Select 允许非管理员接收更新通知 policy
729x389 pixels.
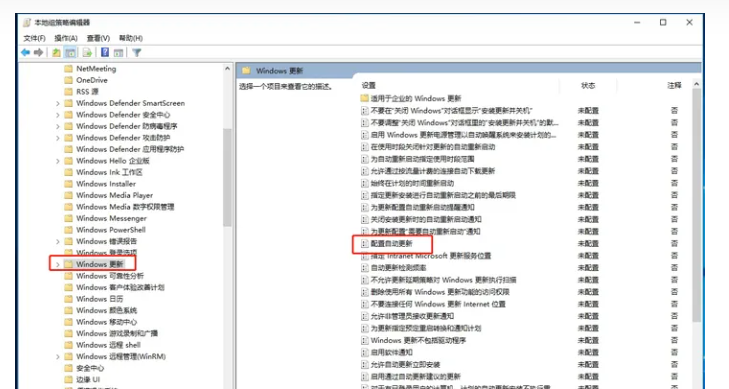[x=412, y=316]
